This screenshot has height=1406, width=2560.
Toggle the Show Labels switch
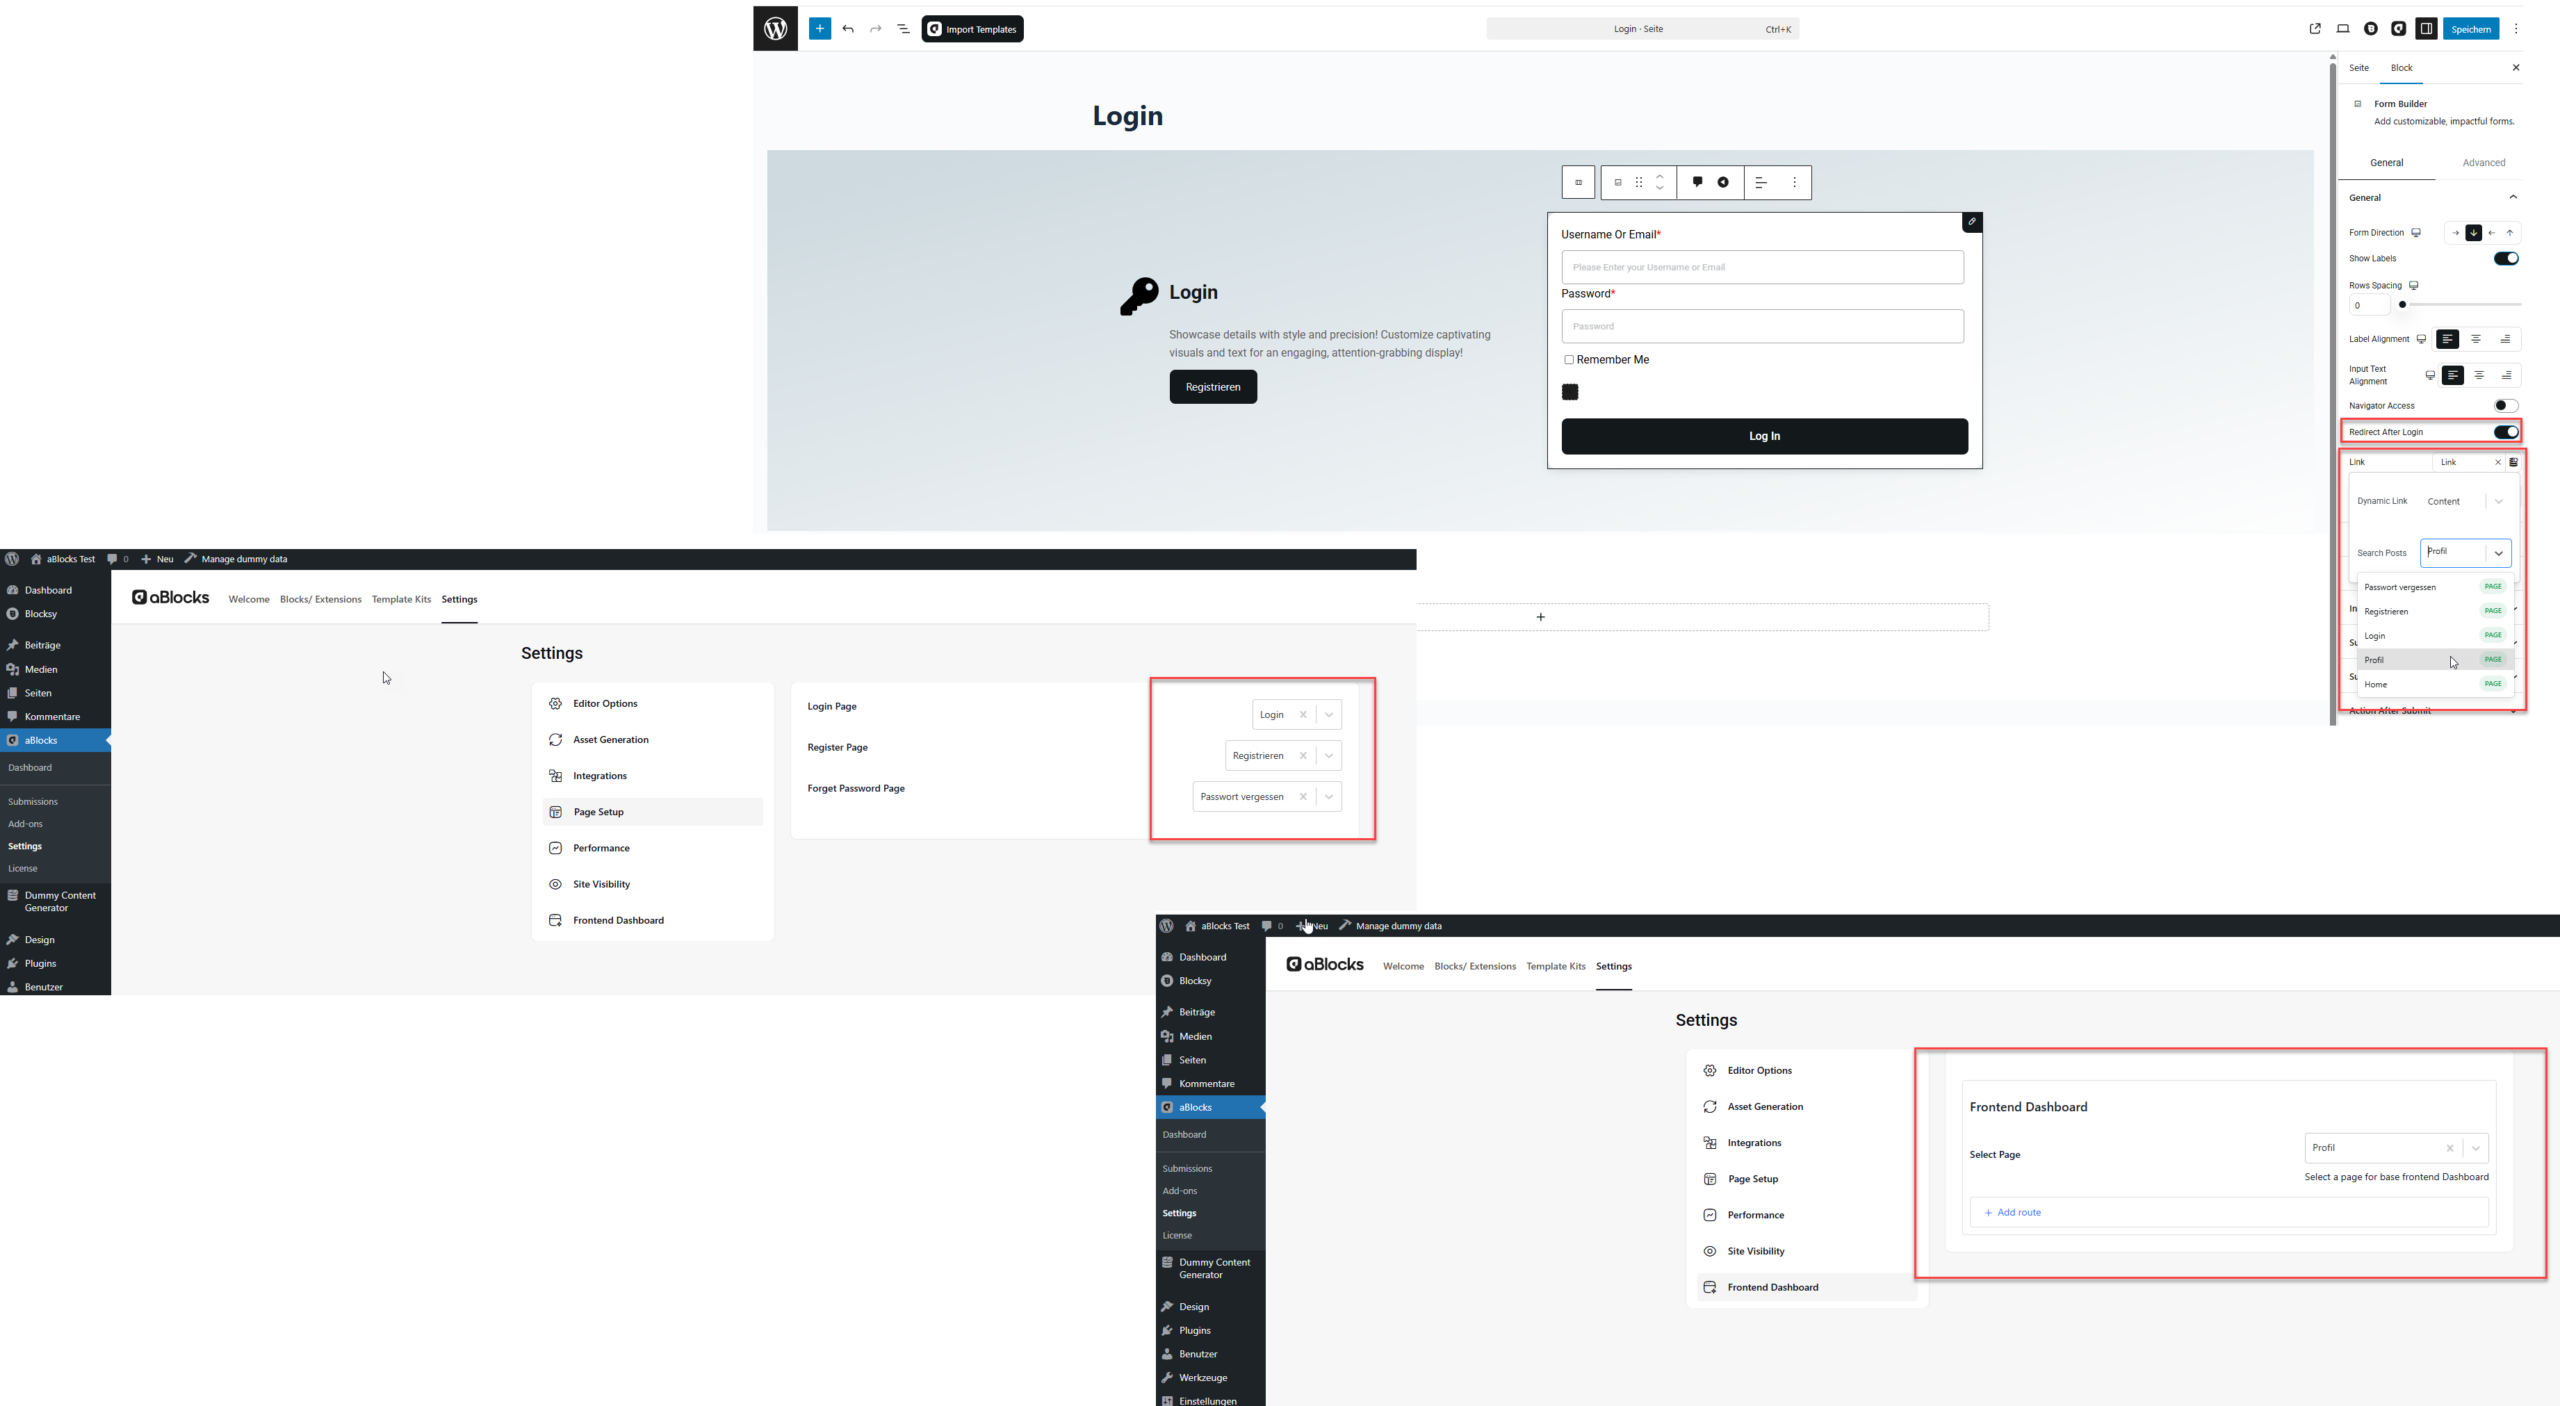[2505, 259]
